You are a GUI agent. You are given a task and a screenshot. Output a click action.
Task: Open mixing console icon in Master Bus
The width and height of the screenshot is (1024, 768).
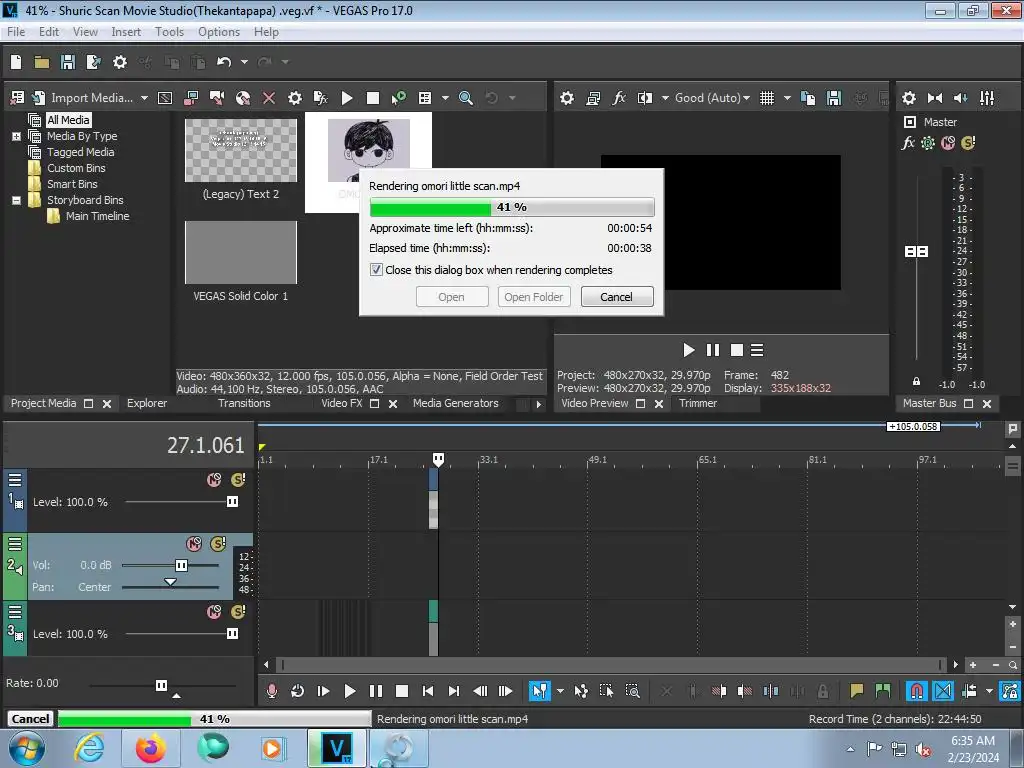987,98
